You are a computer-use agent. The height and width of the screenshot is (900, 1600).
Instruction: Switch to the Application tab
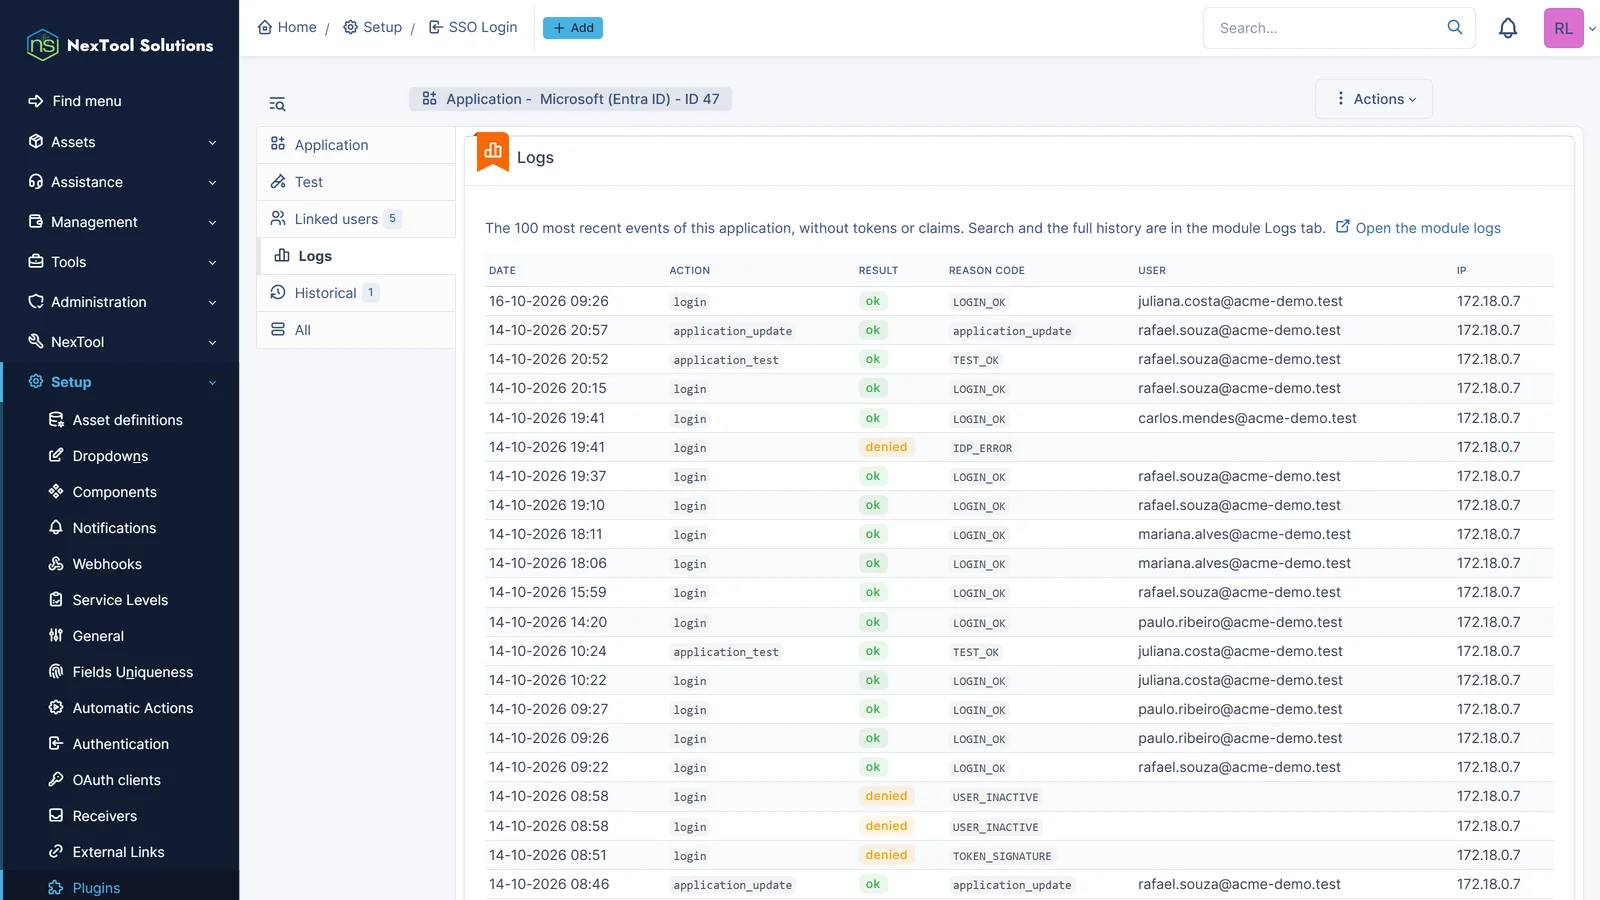point(356,145)
